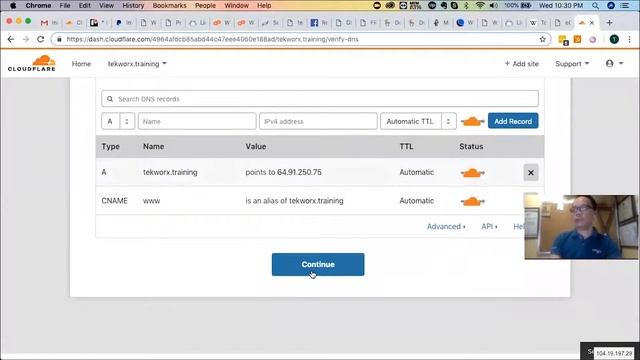Click 'is an alias of tekworx.training' value

[294, 201]
